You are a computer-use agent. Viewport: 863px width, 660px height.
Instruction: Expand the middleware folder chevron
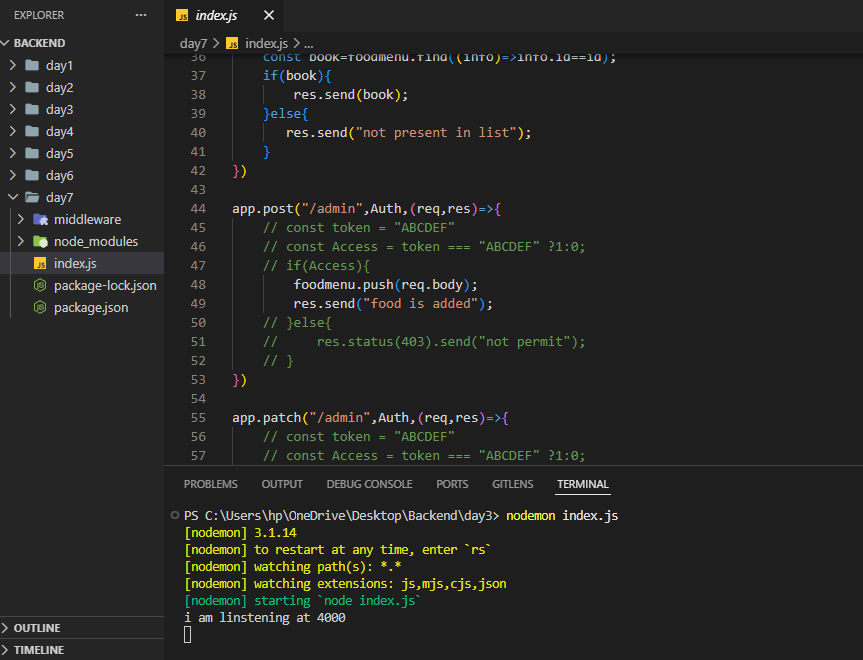[21, 219]
